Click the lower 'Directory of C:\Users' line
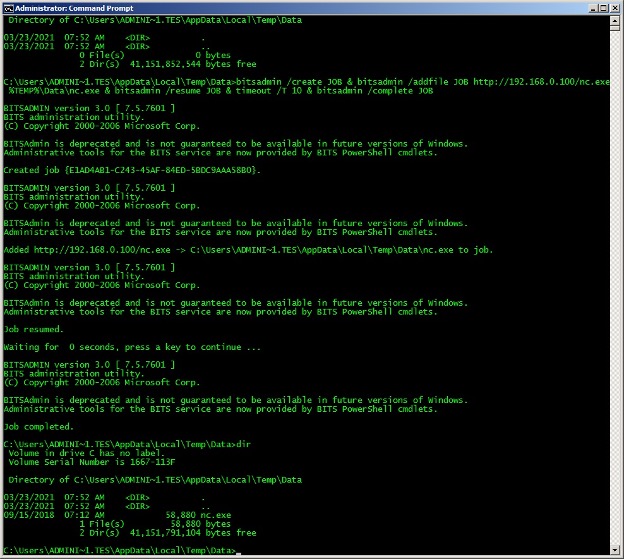This screenshot has width=624, height=560. (155, 480)
